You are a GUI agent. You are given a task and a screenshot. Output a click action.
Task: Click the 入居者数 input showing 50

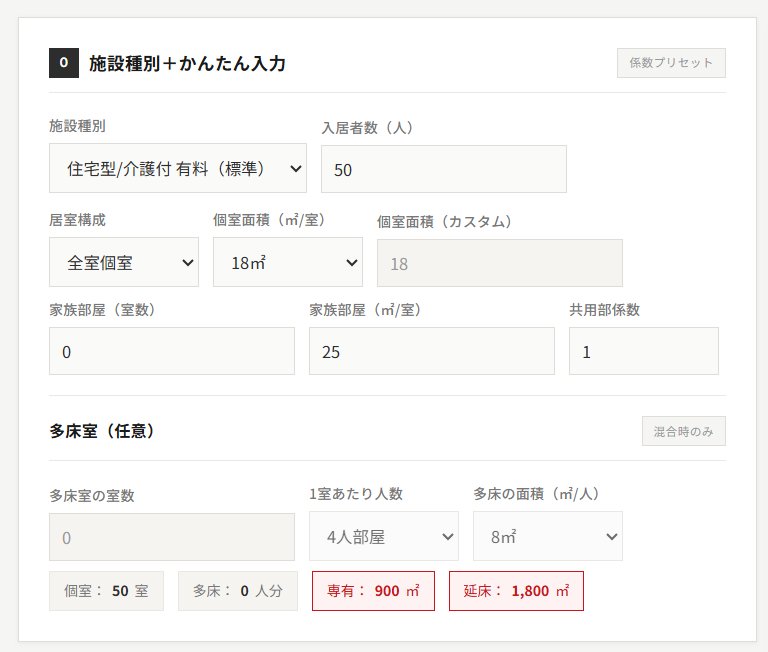click(444, 169)
